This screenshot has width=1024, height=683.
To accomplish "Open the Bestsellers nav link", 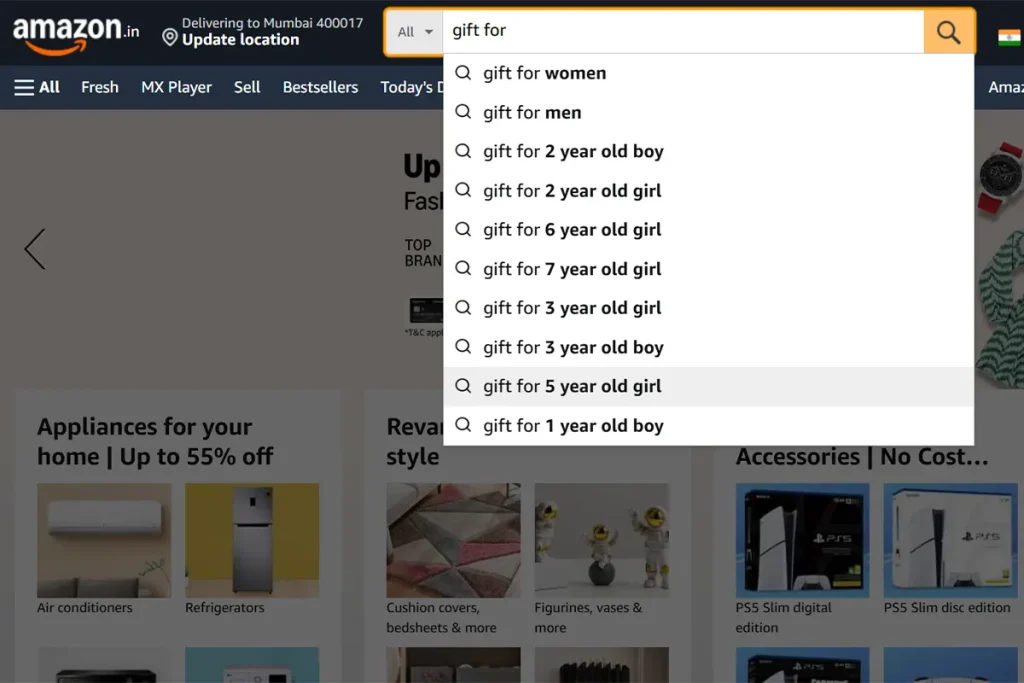I will [320, 87].
